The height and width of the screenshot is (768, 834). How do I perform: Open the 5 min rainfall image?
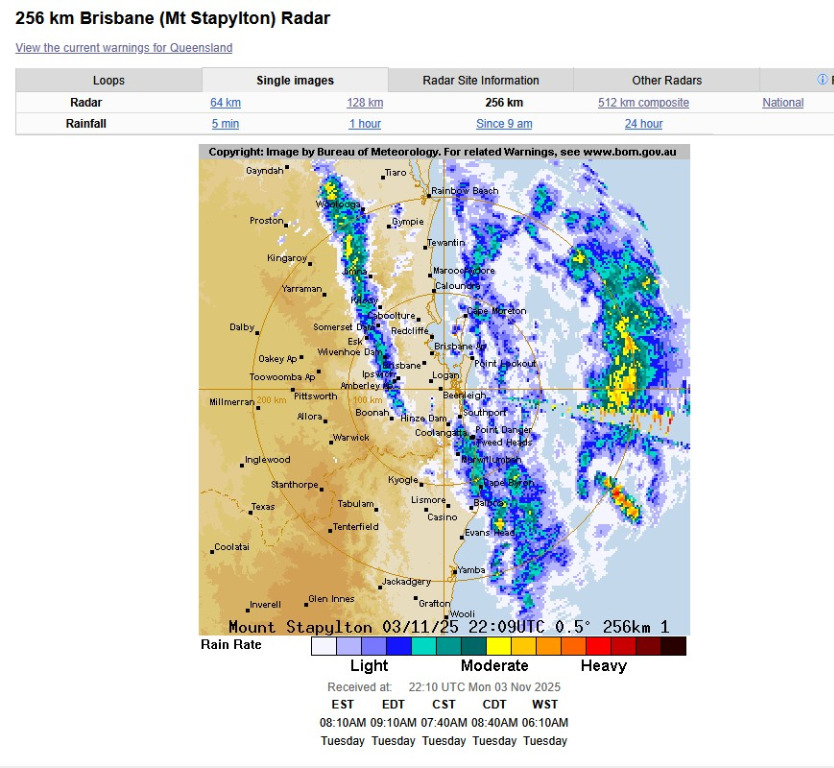point(225,123)
